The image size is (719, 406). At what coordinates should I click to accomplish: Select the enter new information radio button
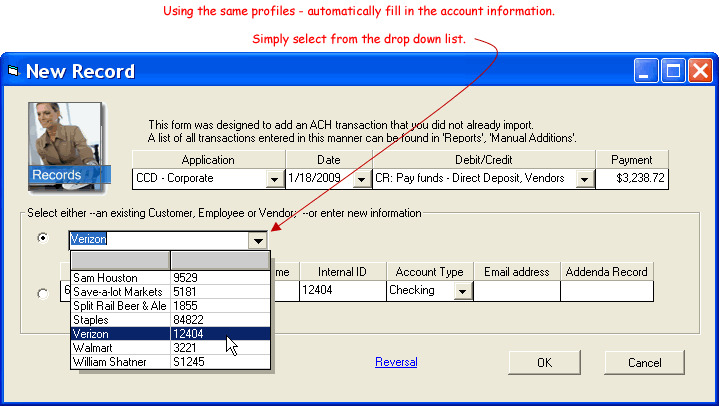[43, 294]
